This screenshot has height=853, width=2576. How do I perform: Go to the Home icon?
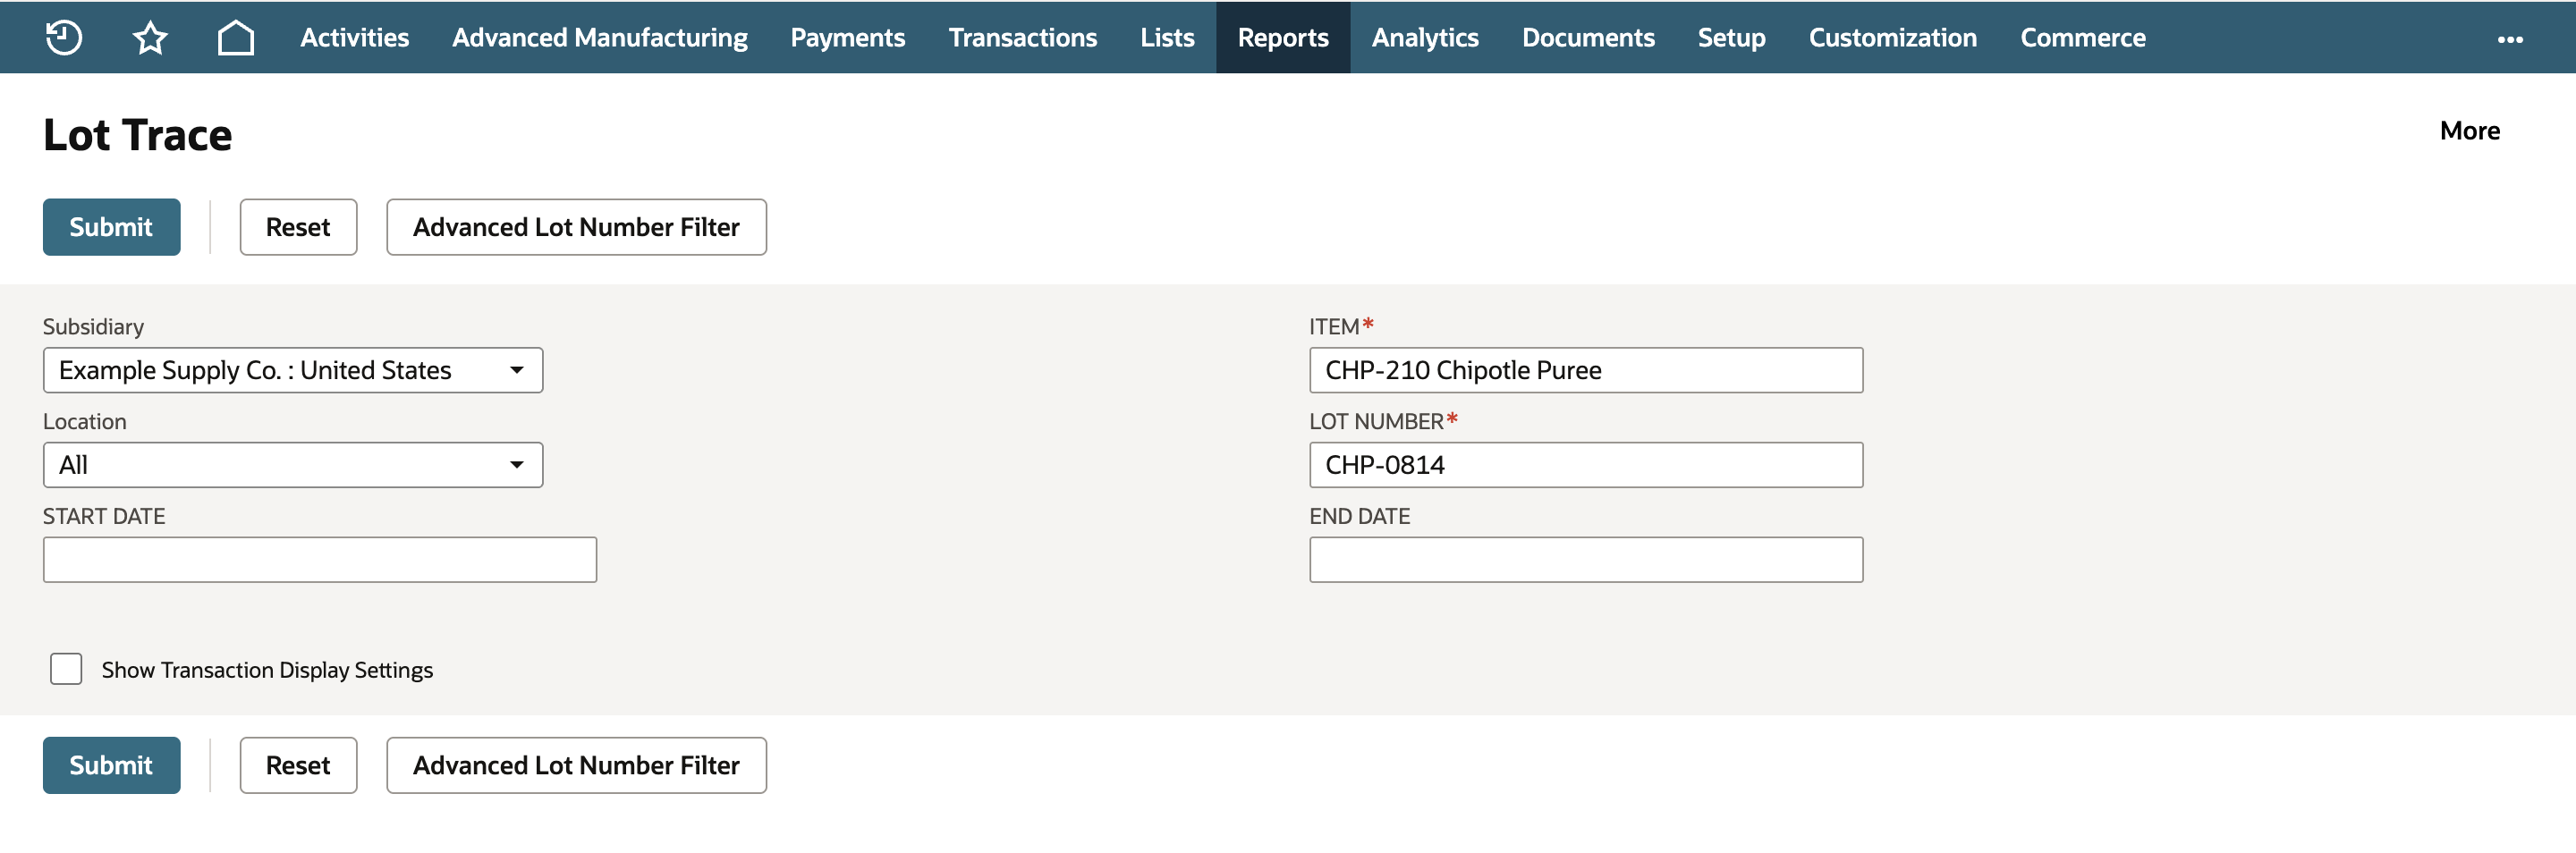pyautogui.click(x=236, y=38)
